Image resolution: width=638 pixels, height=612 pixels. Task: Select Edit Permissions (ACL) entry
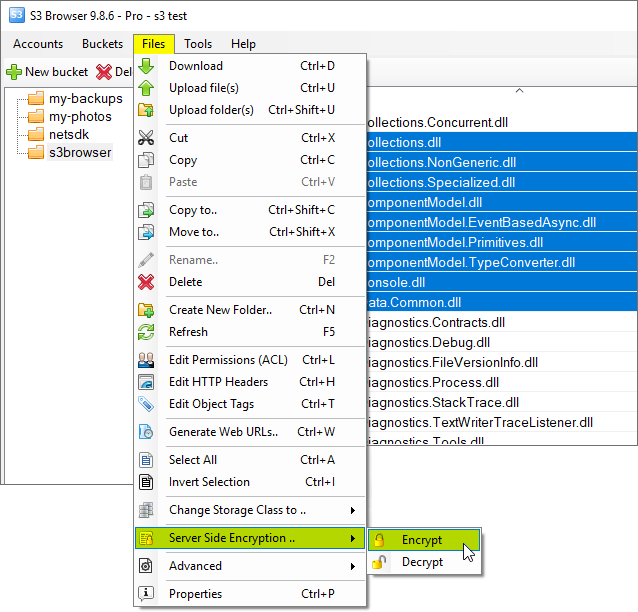click(x=250, y=360)
